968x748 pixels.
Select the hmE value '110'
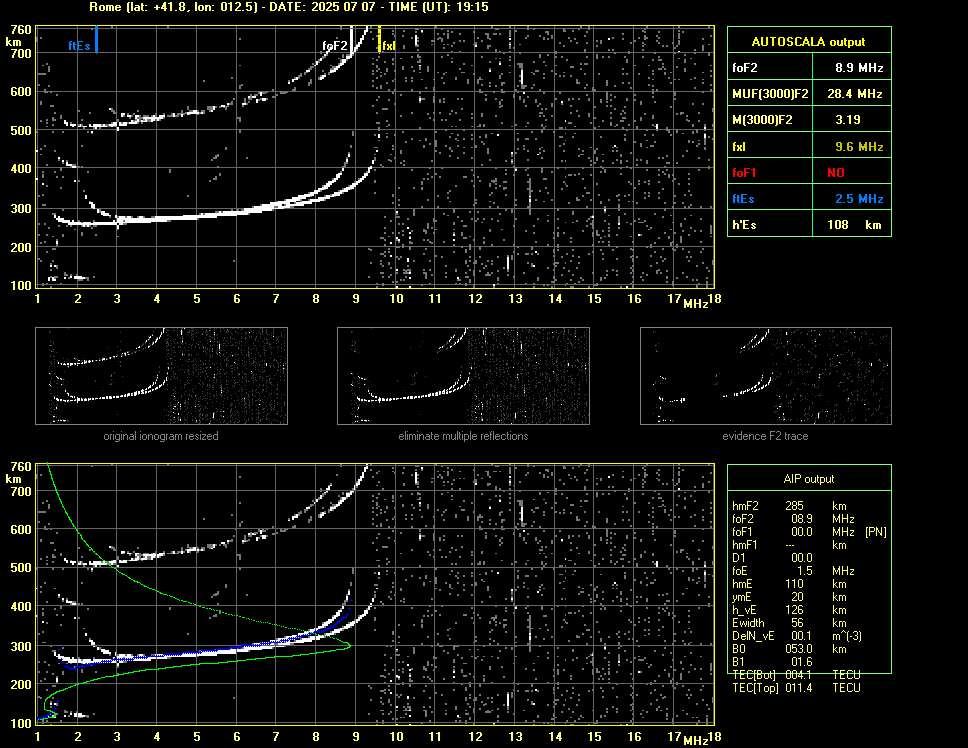795,584
